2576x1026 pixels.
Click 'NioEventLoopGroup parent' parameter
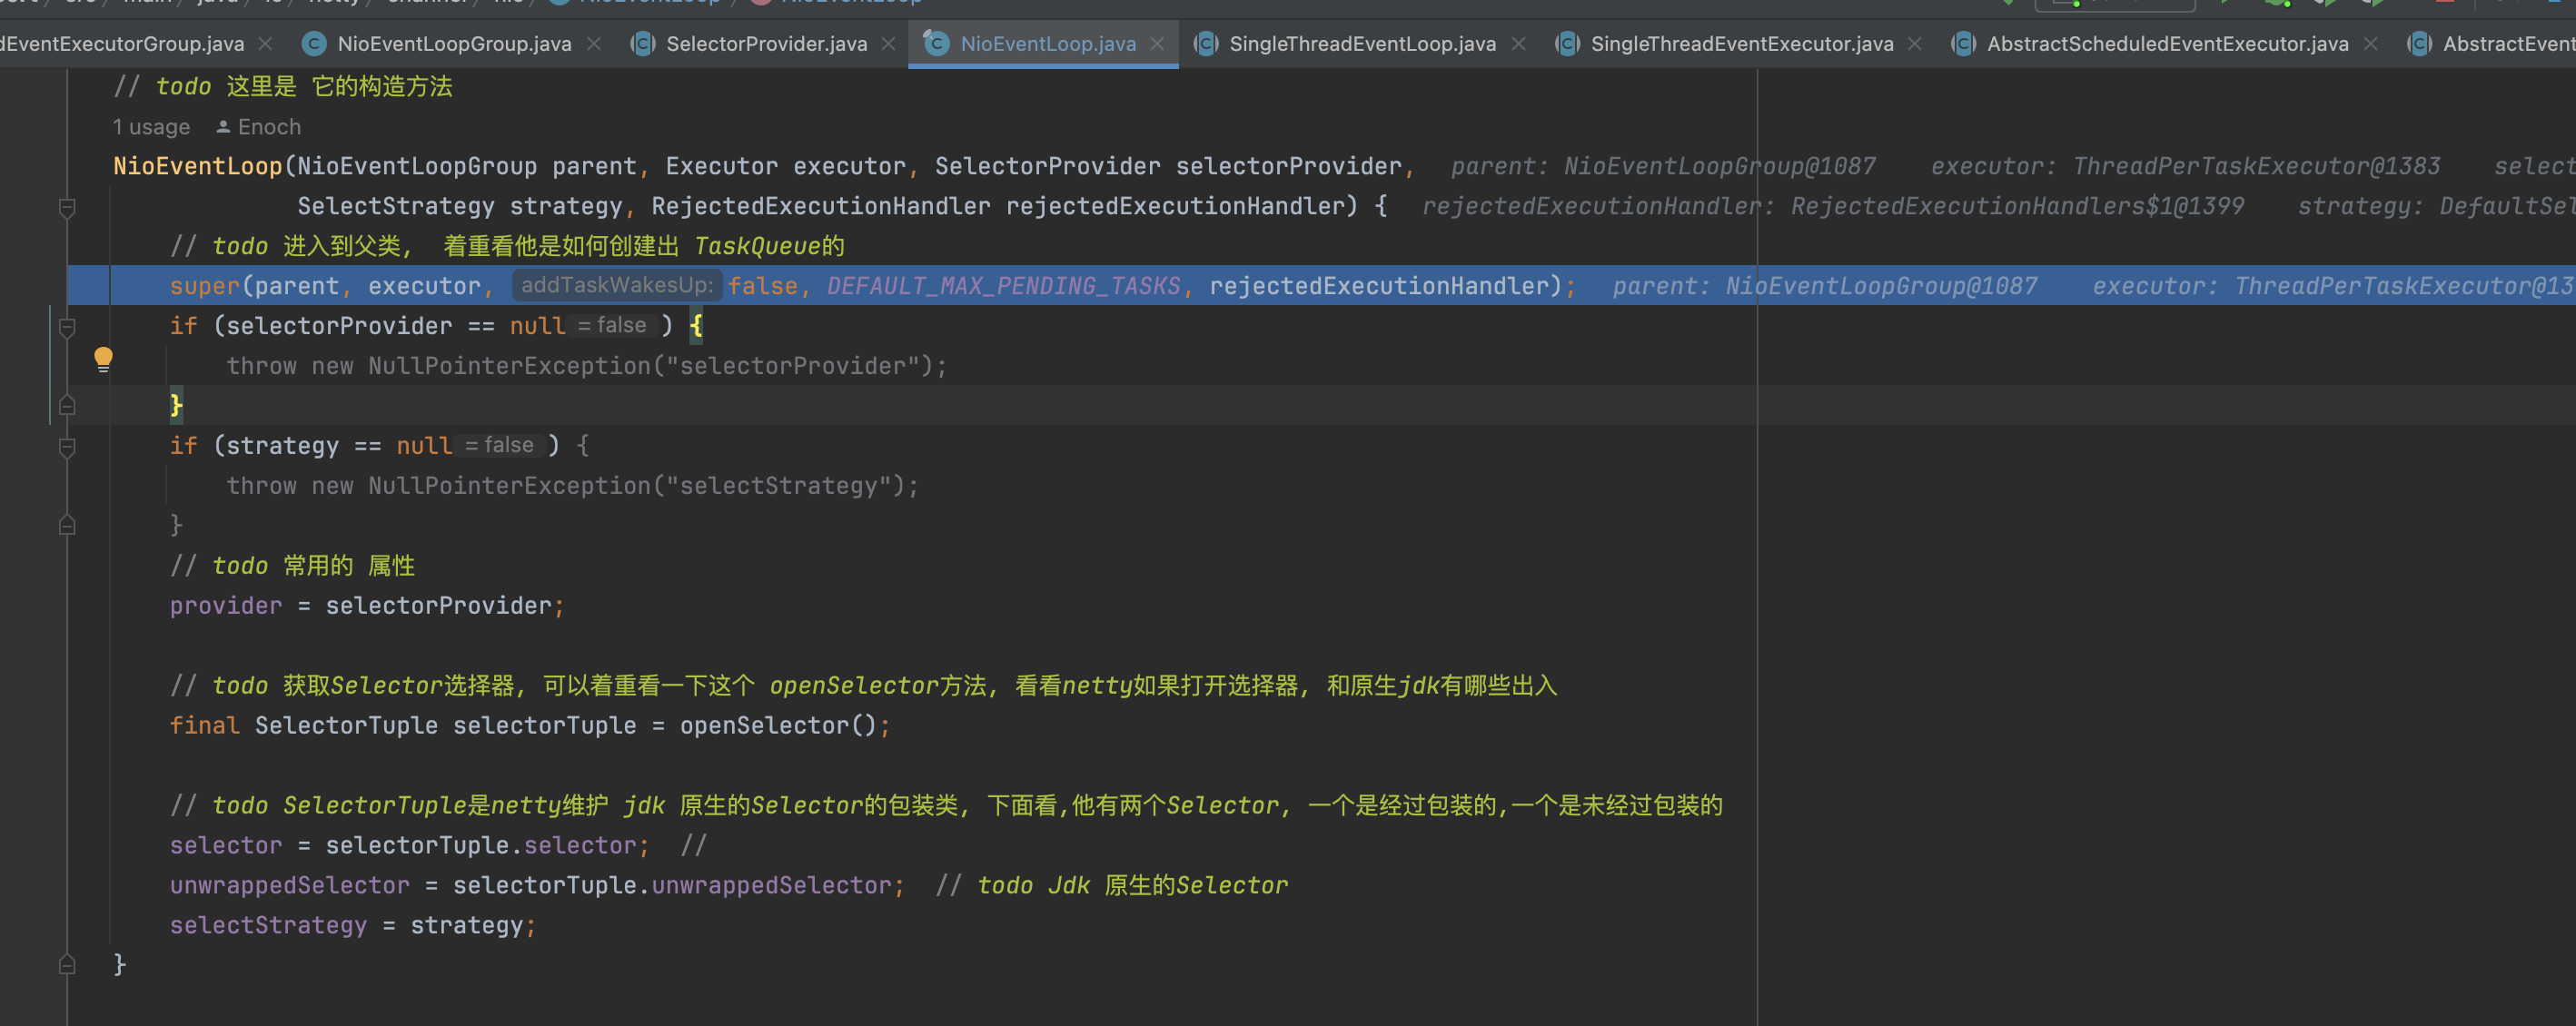tap(467, 166)
